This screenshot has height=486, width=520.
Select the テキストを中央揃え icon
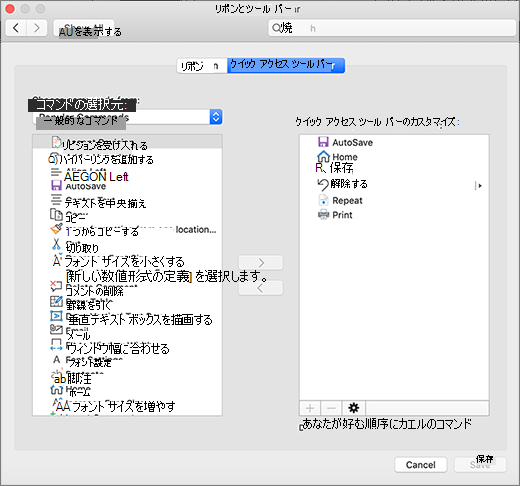point(56,200)
